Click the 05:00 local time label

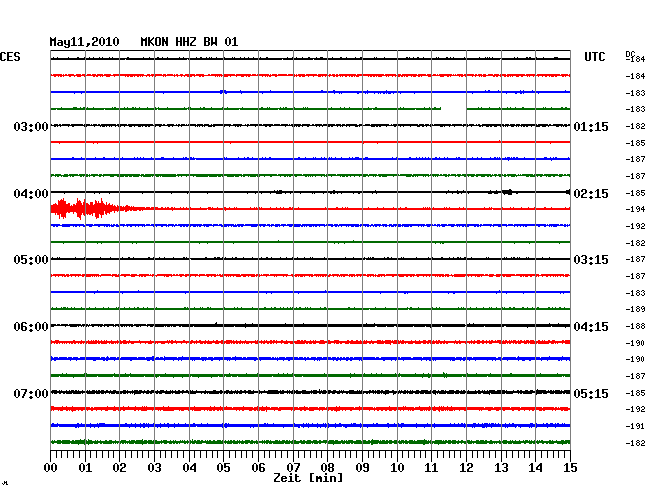point(31,260)
